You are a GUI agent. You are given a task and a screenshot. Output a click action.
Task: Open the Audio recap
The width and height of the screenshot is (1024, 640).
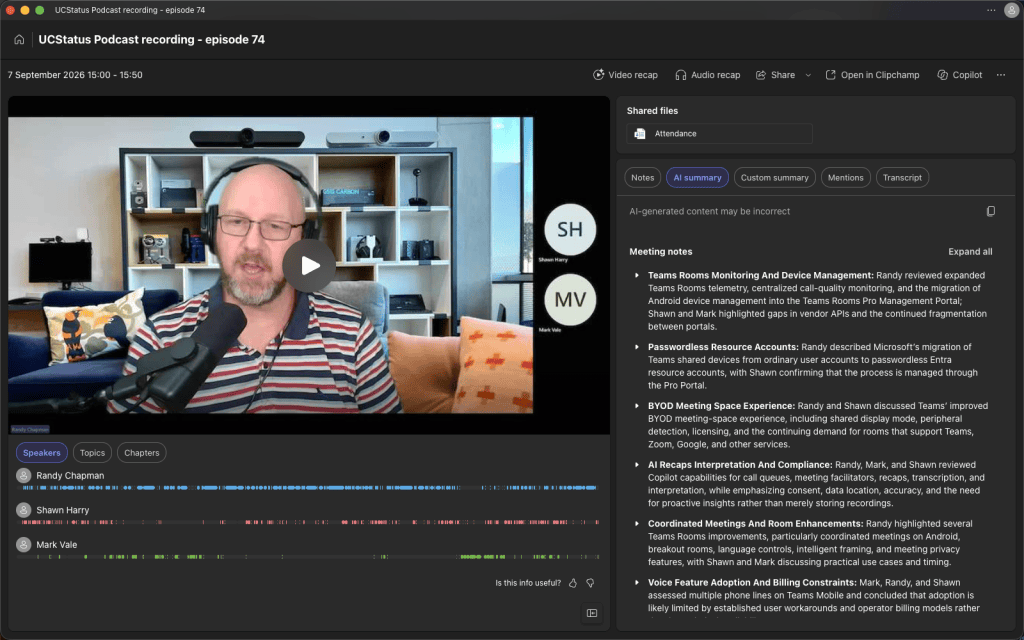[707, 75]
